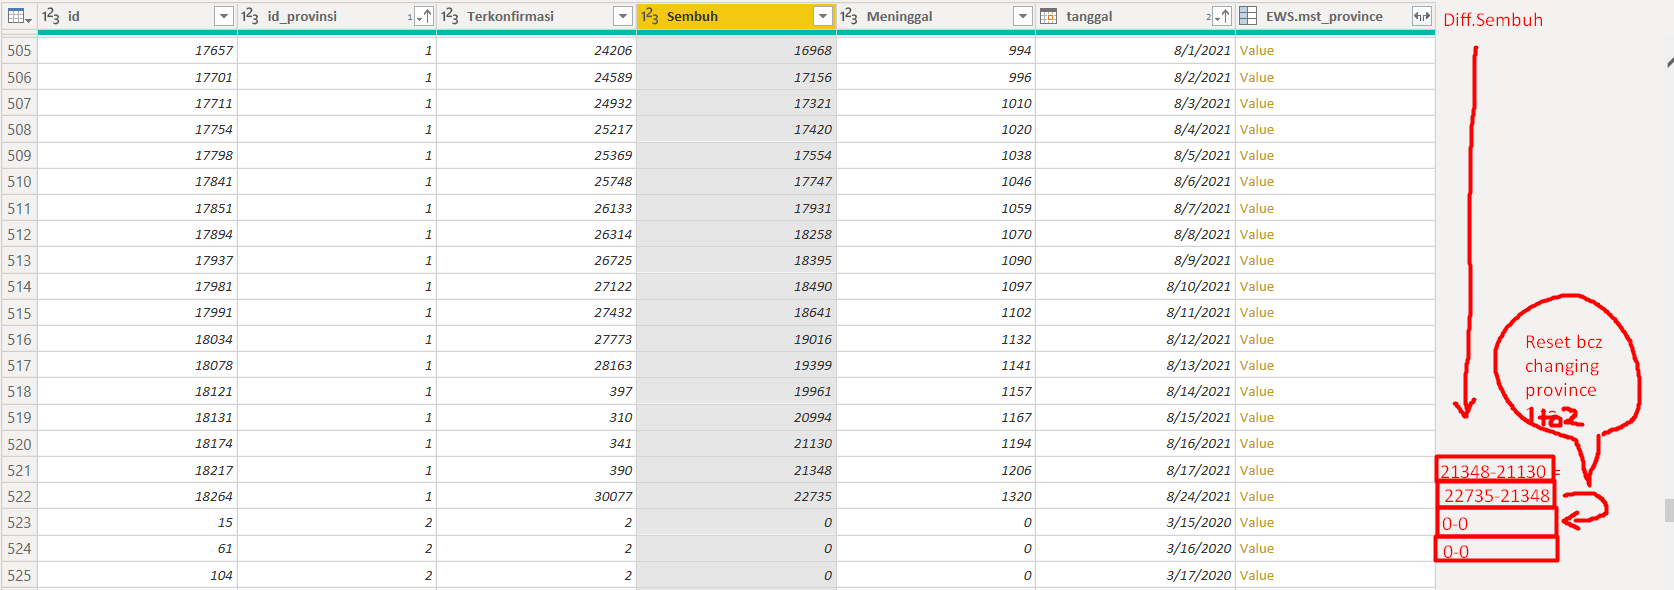Select tanggal cell 8/10/2021

[x=1135, y=287]
